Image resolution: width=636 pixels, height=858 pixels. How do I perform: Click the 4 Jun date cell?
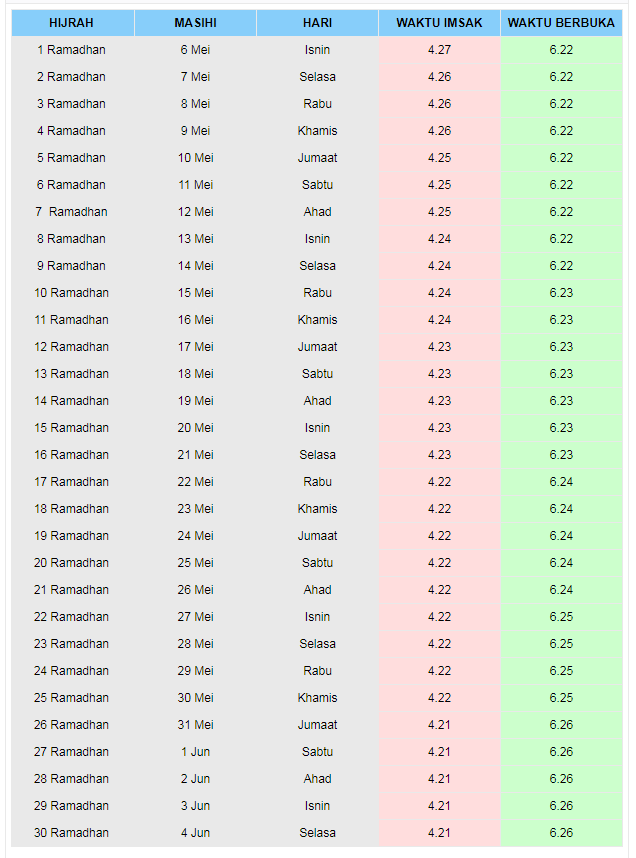point(195,833)
